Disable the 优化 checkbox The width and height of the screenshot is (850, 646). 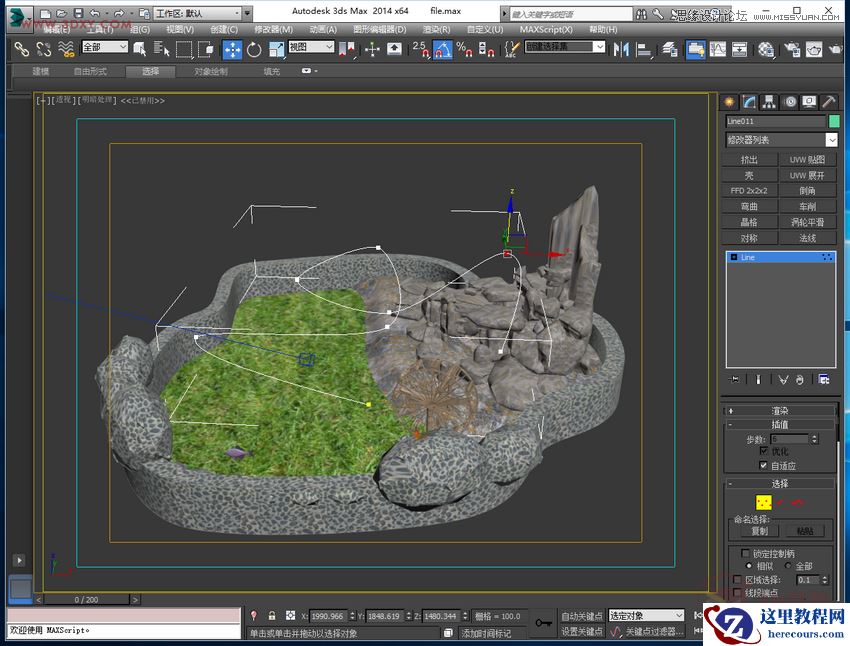(x=764, y=451)
